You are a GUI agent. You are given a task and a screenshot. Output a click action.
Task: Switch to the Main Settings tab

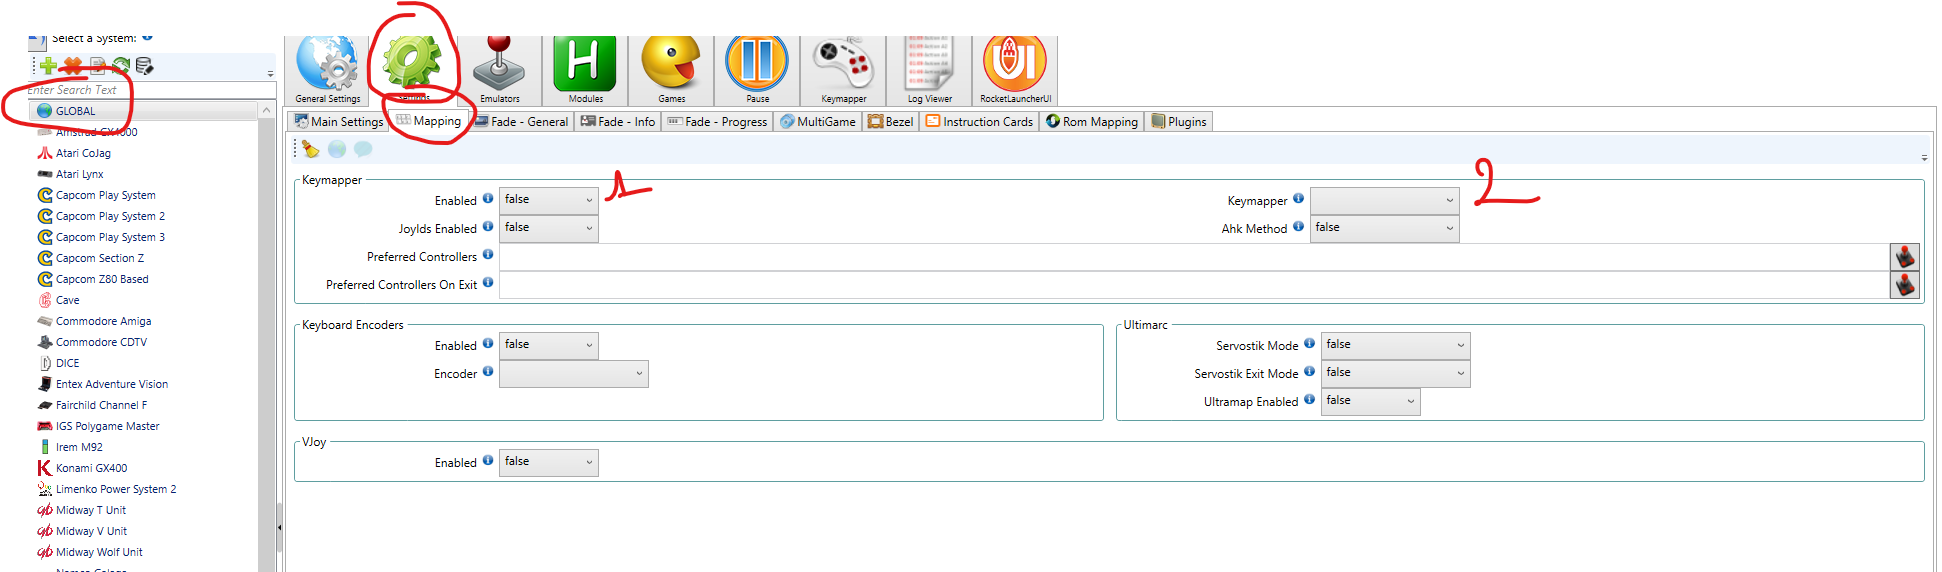(339, 122)
